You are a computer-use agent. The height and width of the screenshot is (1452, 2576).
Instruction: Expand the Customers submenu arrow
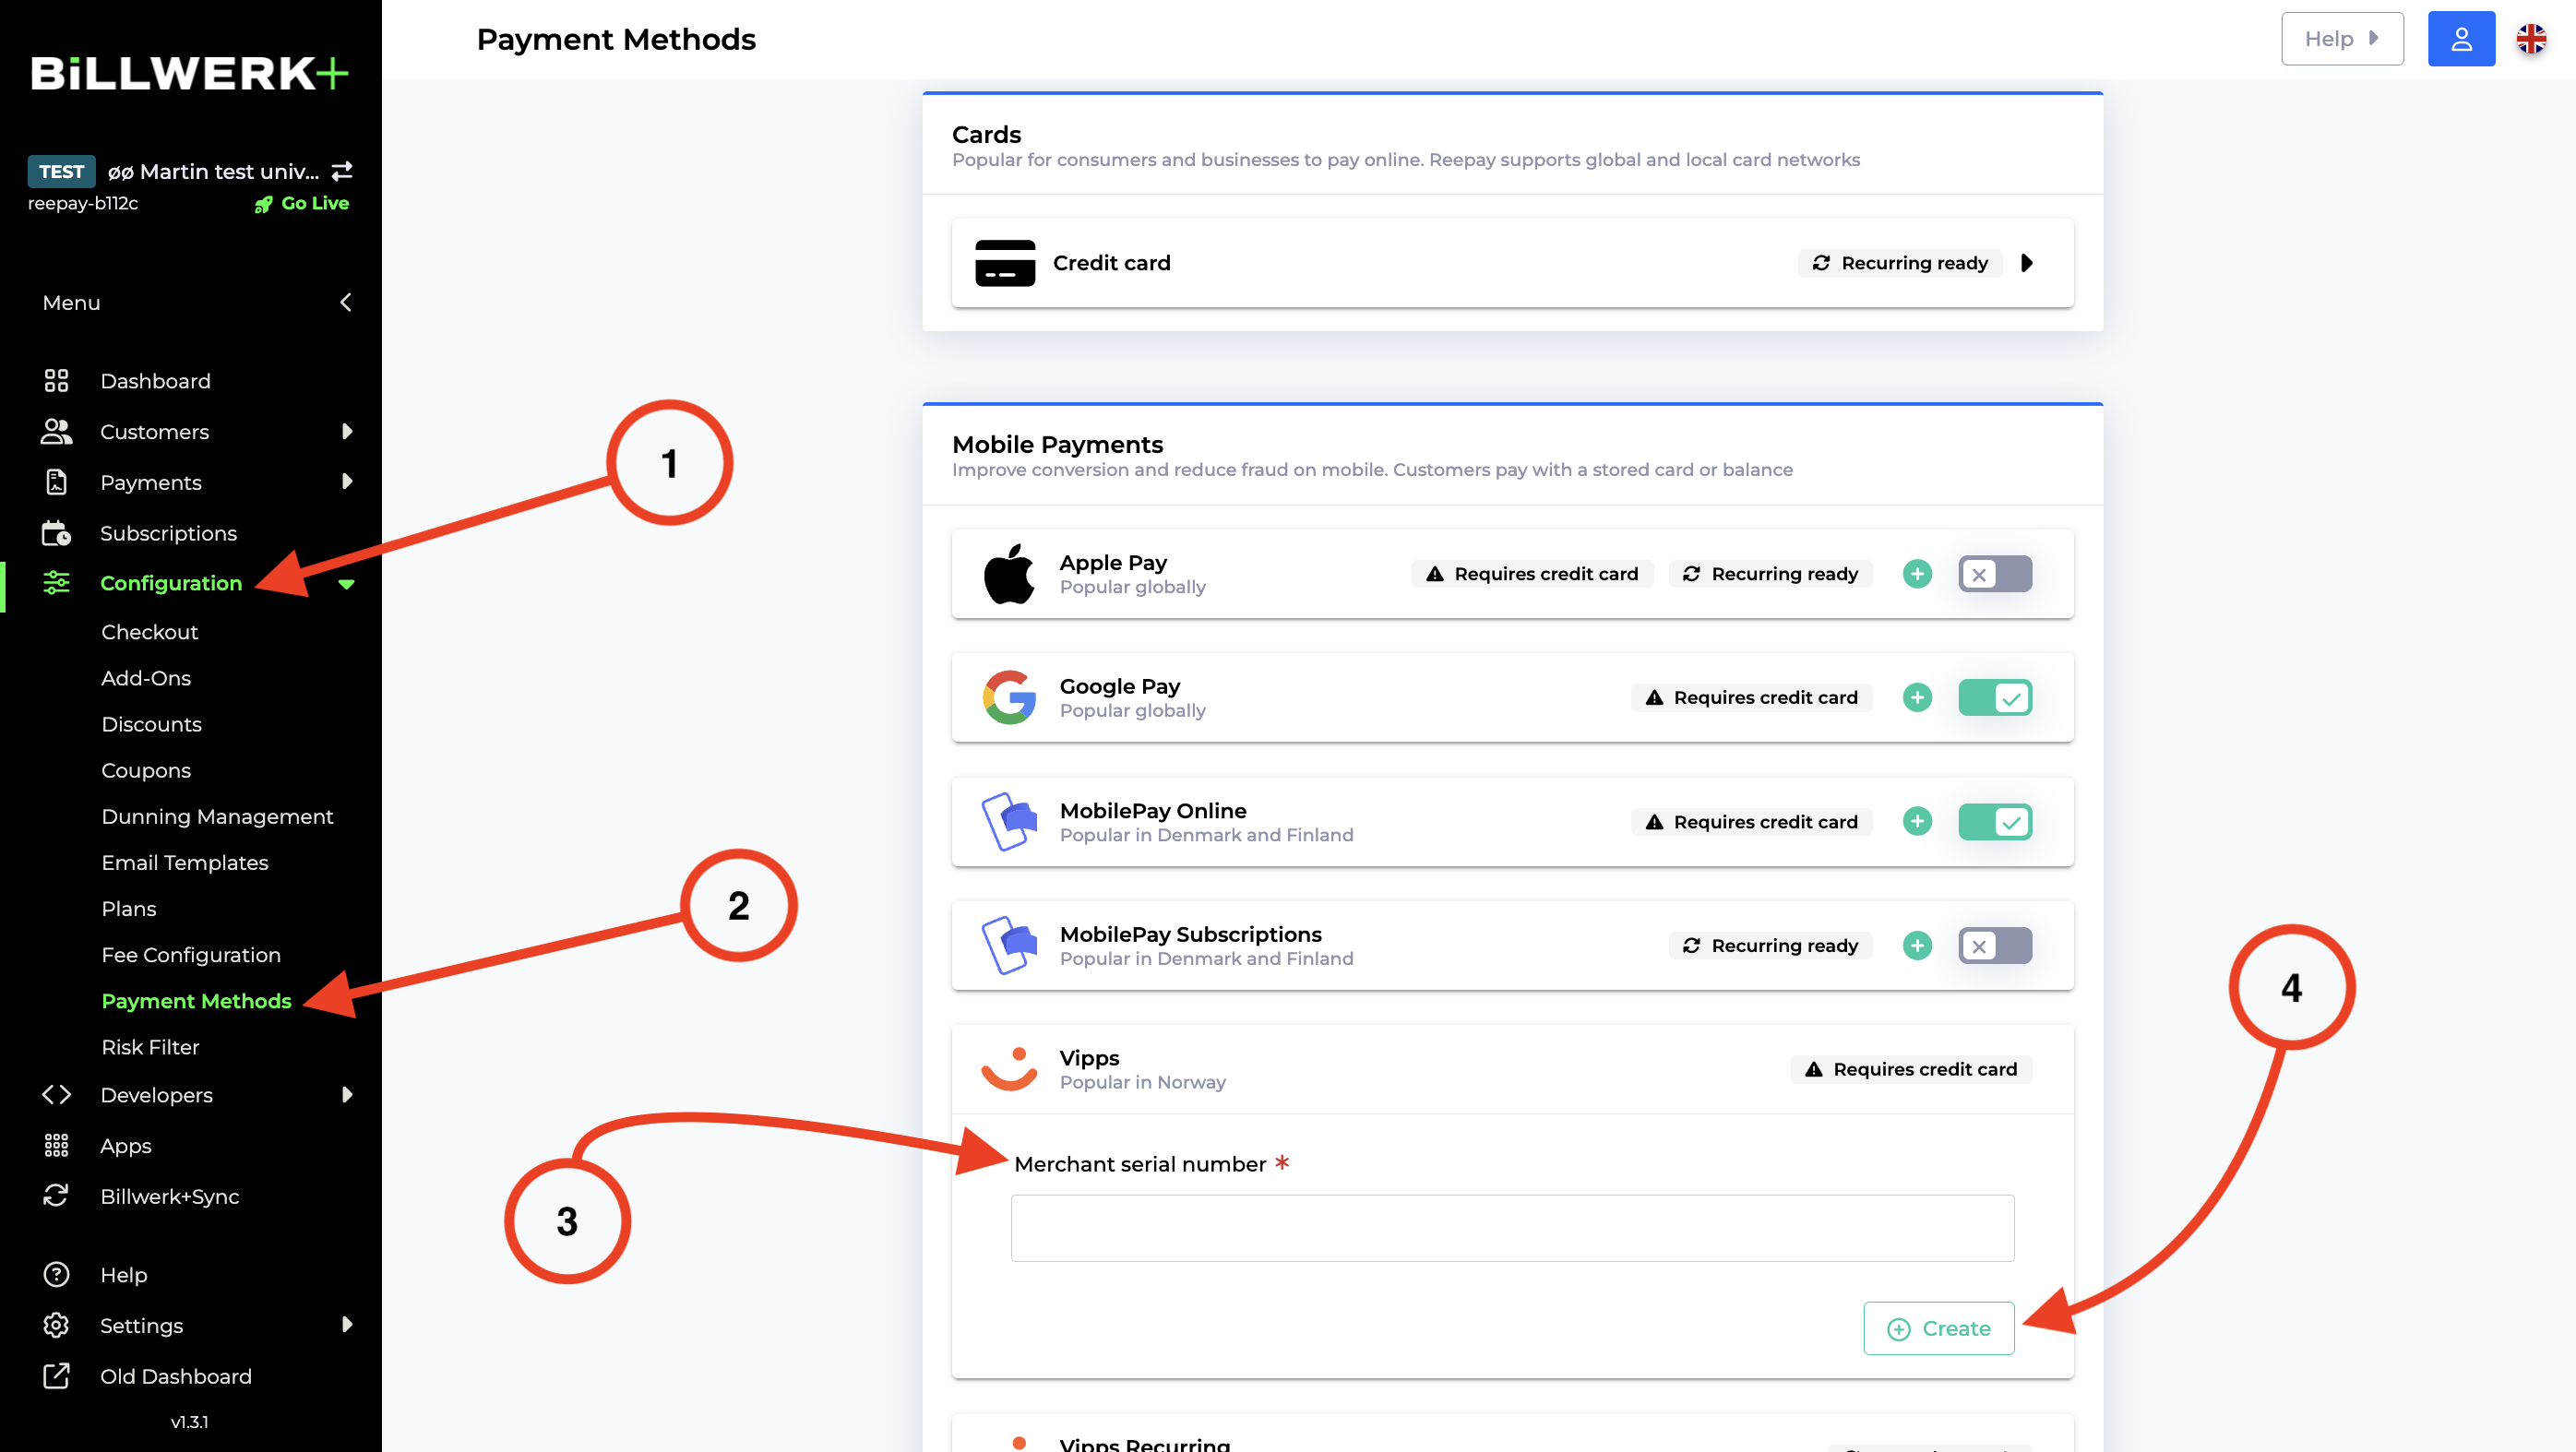347,431
